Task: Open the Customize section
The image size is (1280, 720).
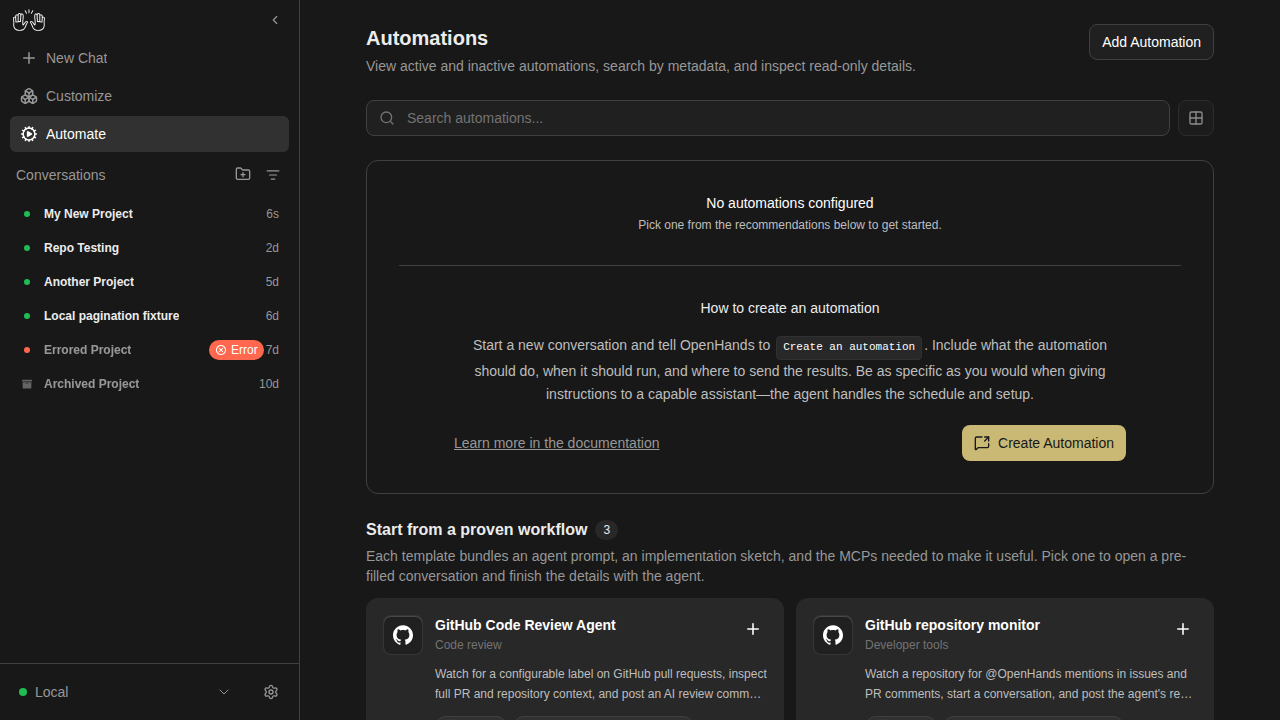Action: [x=149, y=96]
